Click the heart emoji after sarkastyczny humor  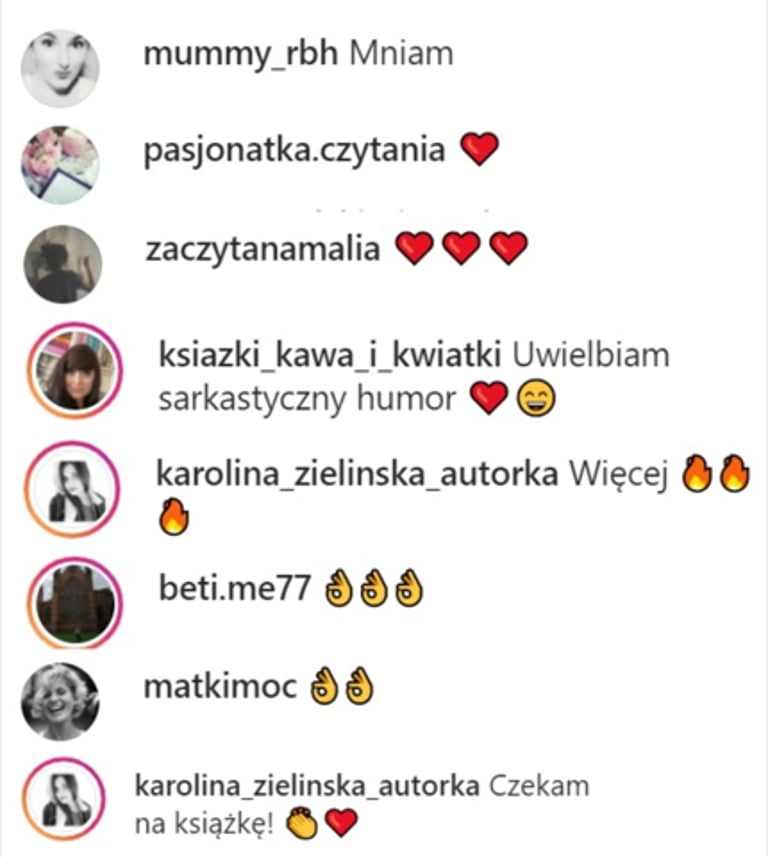(489, 398)
